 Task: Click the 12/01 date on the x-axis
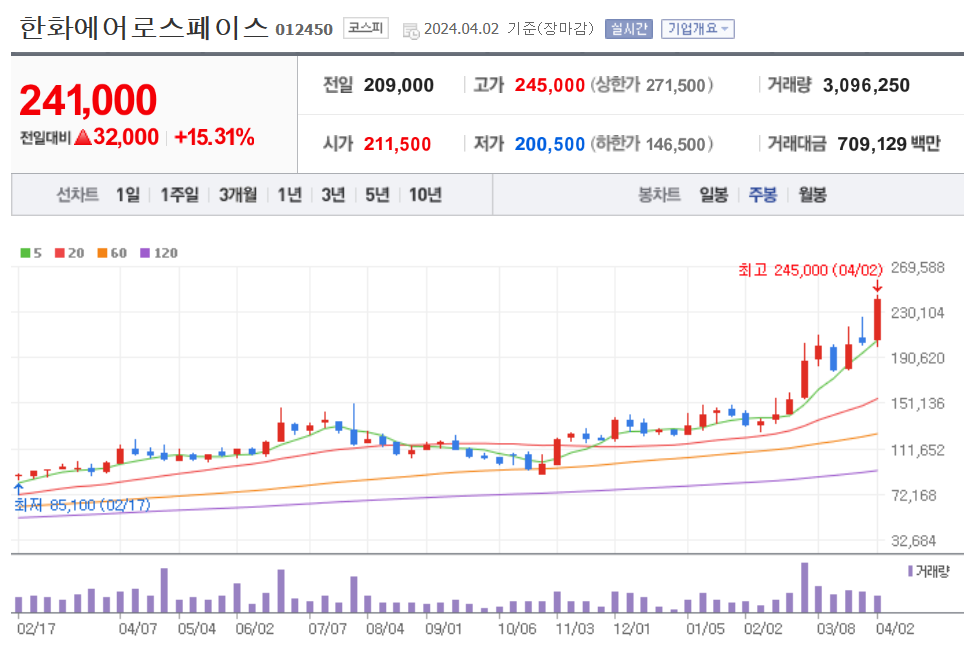tap(631, 629)
